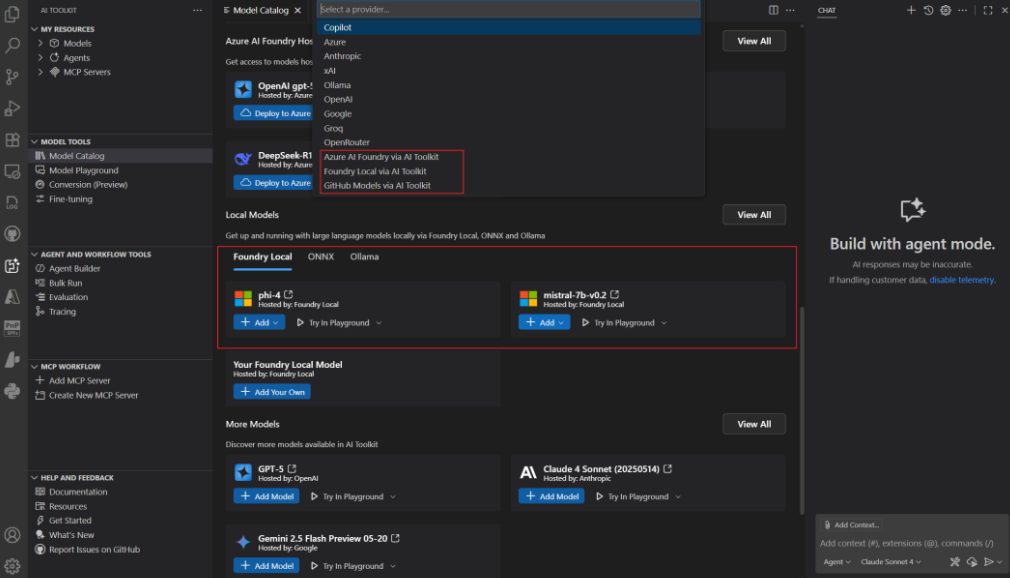The height and width of the screenshot is (578, 1010).
Task: Open the Search view in the activity bar
Action: [13, 44]
